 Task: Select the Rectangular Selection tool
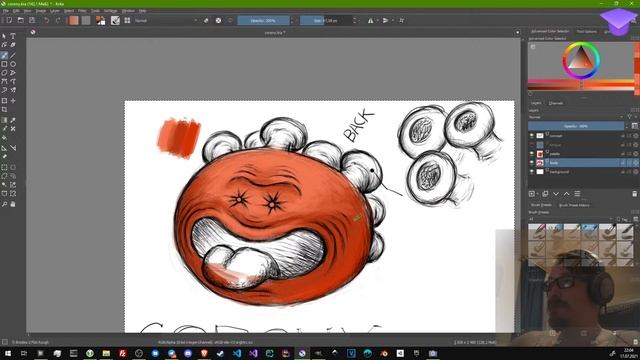[4, 167]
